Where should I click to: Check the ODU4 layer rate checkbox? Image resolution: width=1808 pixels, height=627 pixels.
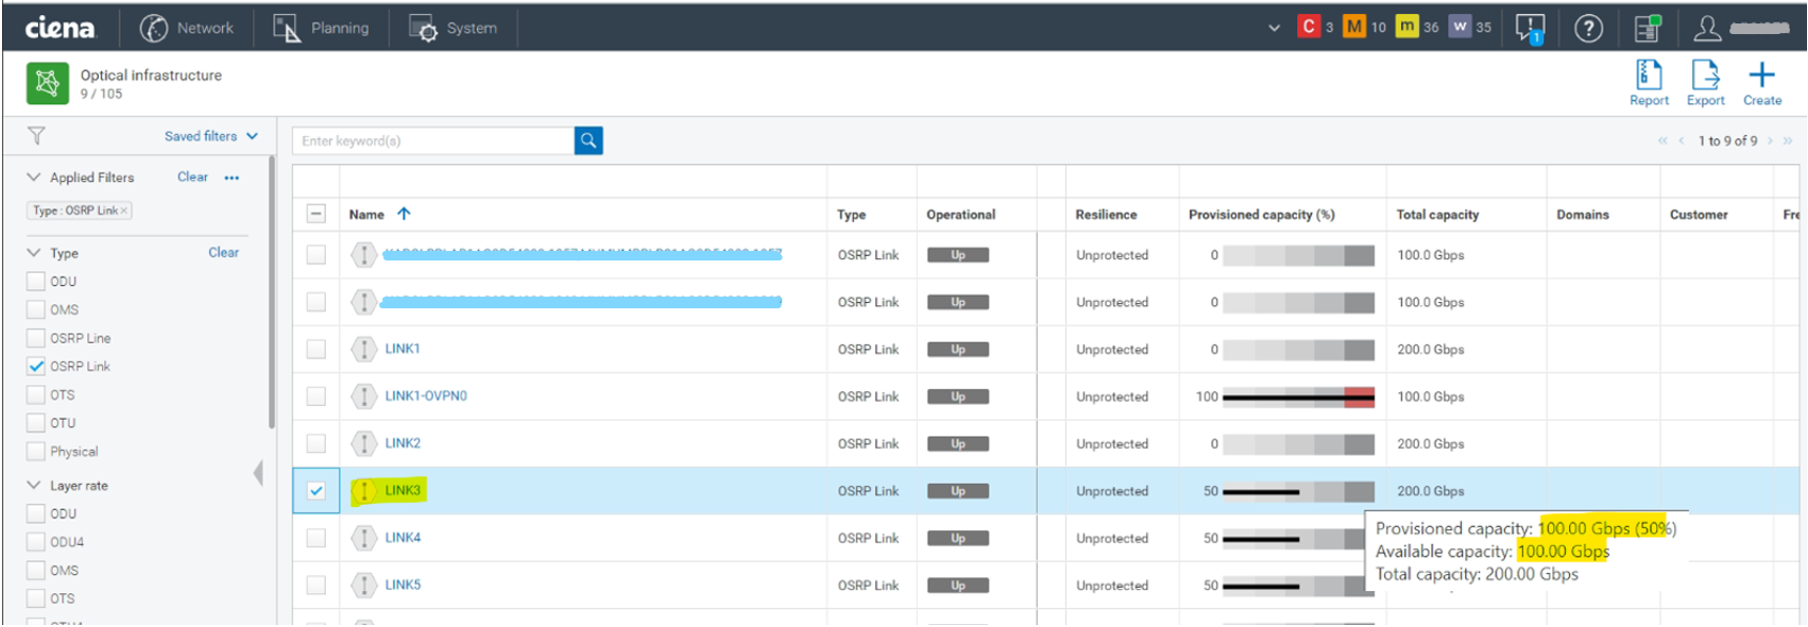click(x=36, y=542)
